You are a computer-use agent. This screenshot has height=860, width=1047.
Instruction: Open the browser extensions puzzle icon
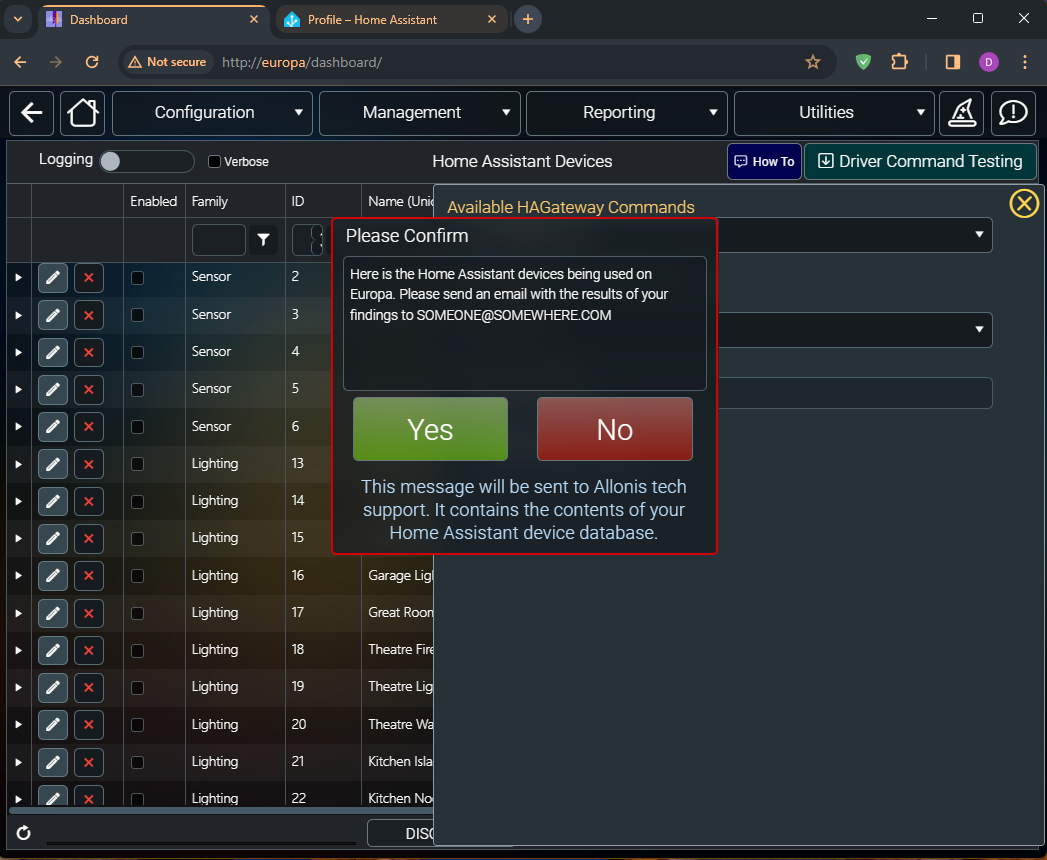click(899, 62)
